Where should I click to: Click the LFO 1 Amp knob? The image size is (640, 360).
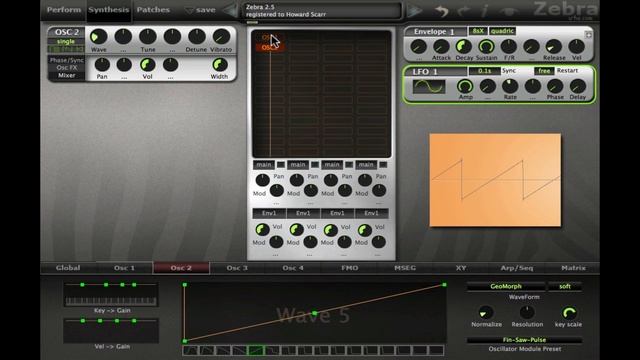tap(465, 87)
